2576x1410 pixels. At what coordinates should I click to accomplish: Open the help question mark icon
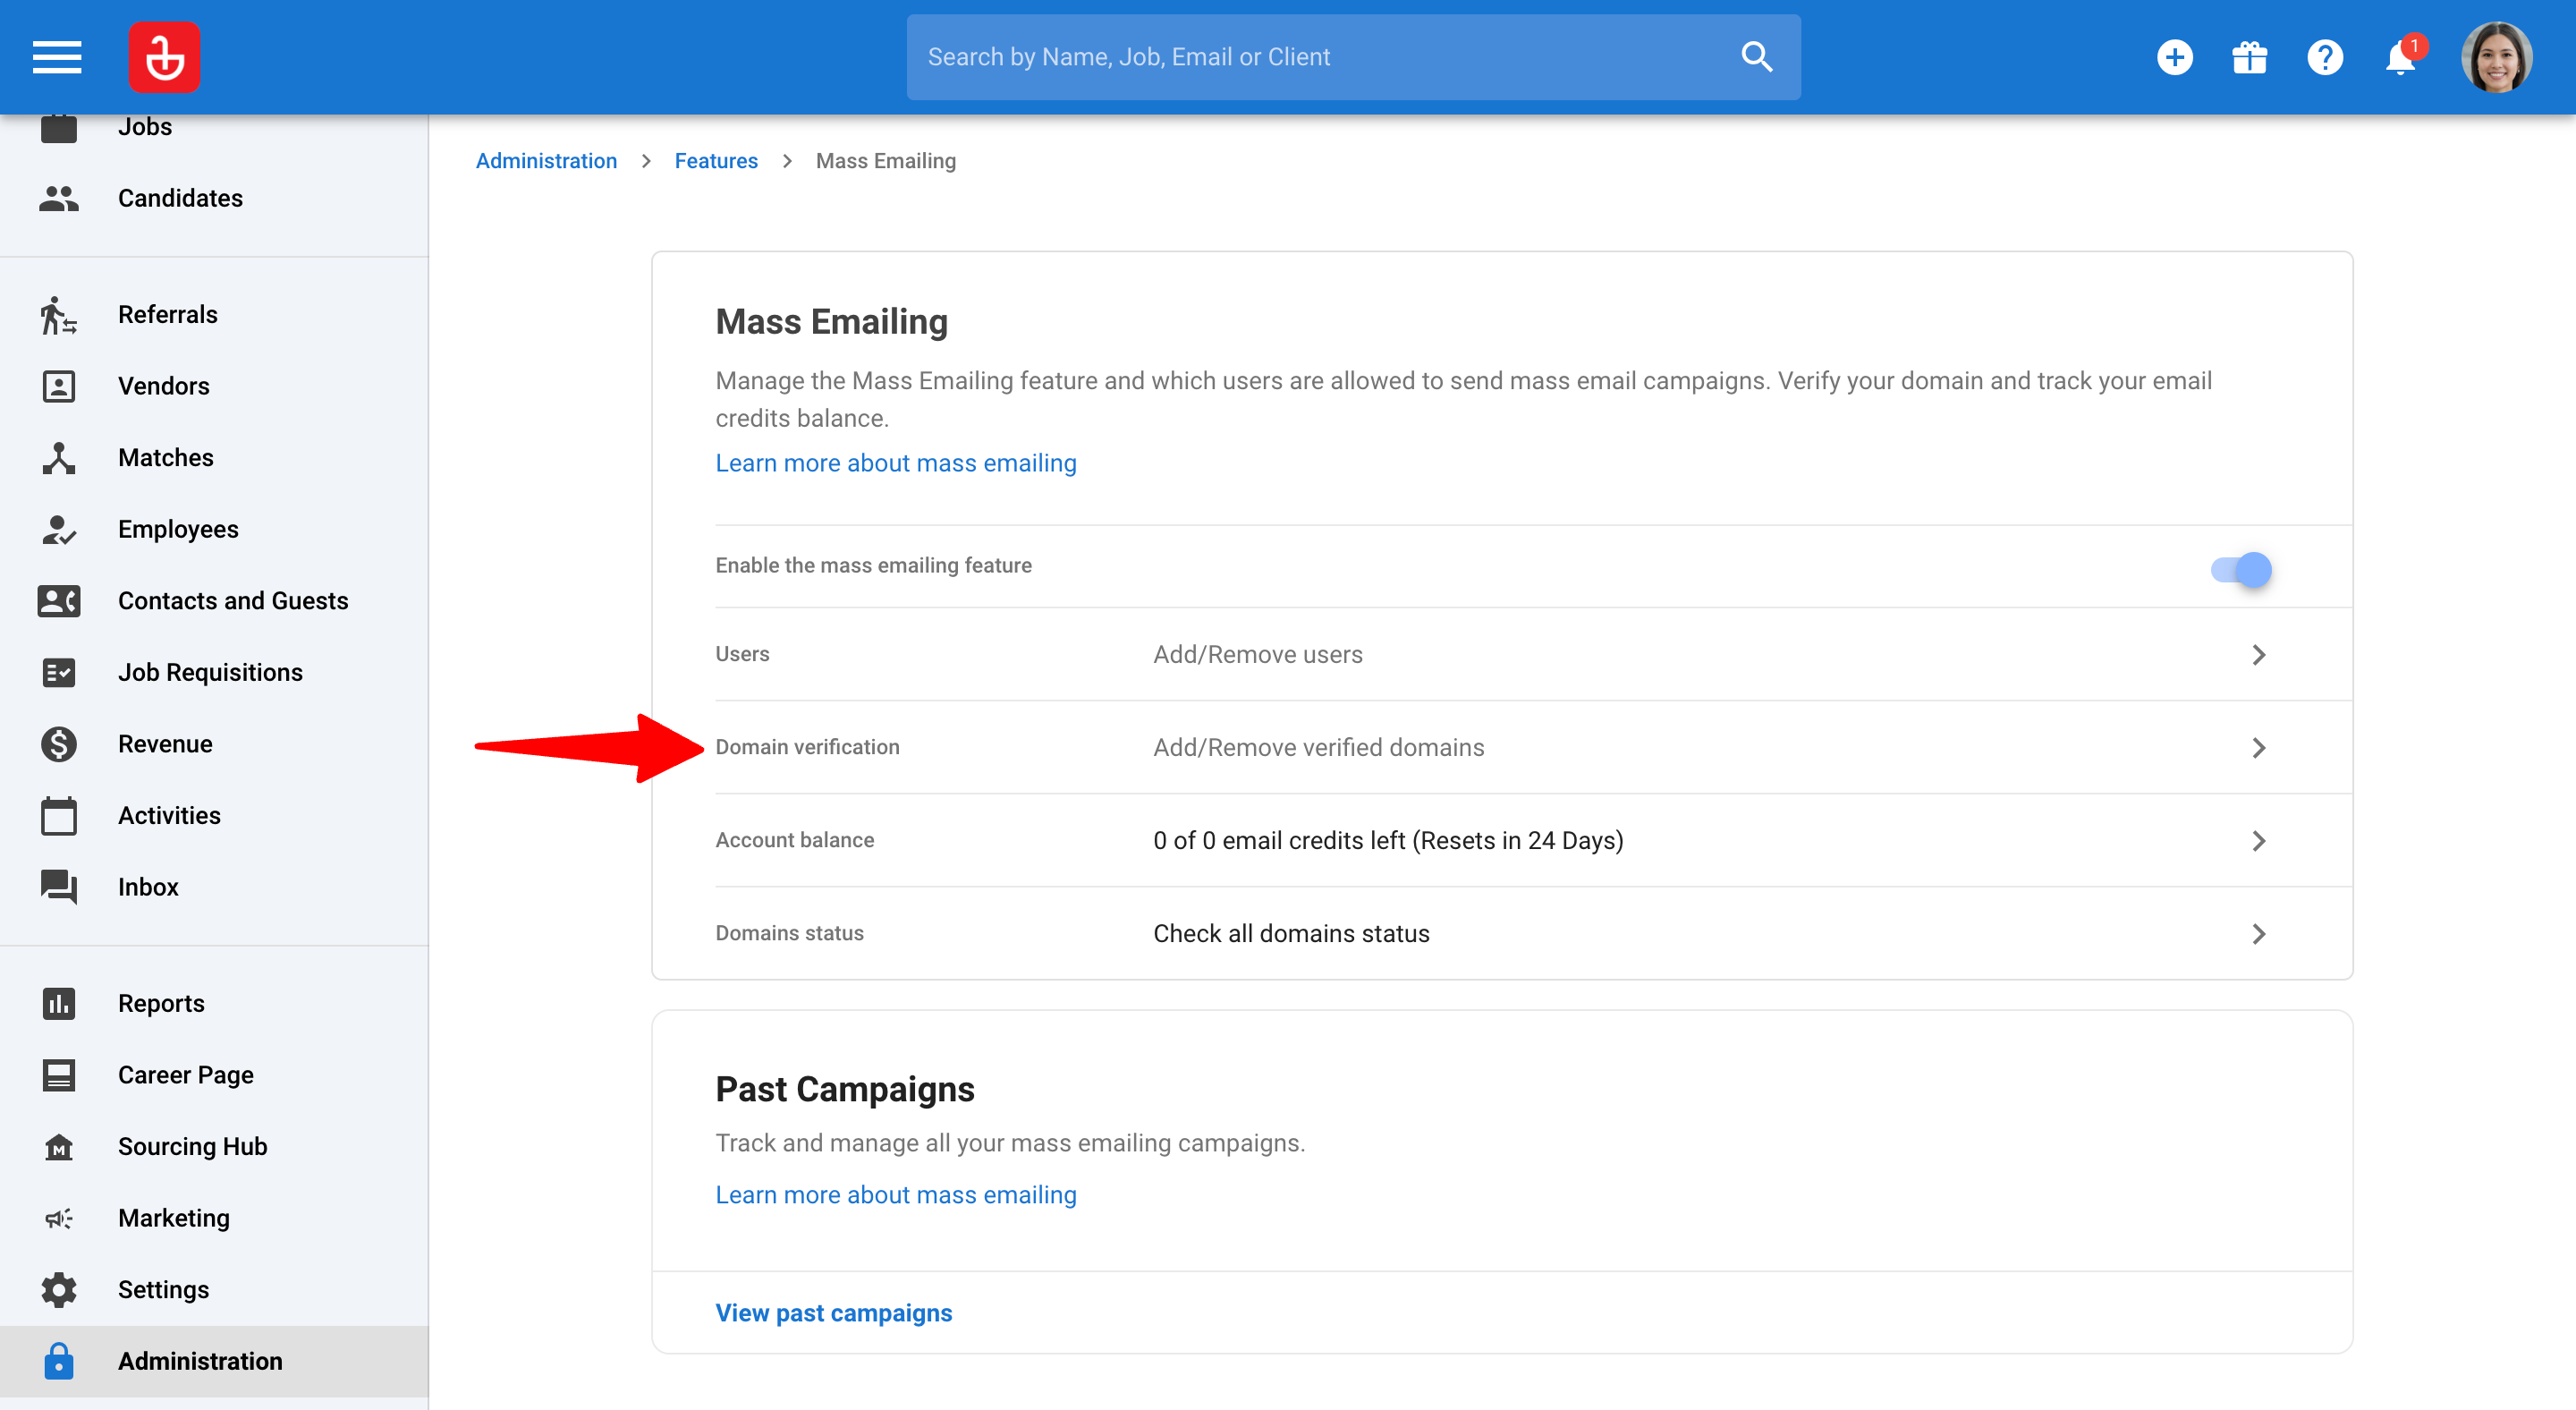(x=2324, y=57)
